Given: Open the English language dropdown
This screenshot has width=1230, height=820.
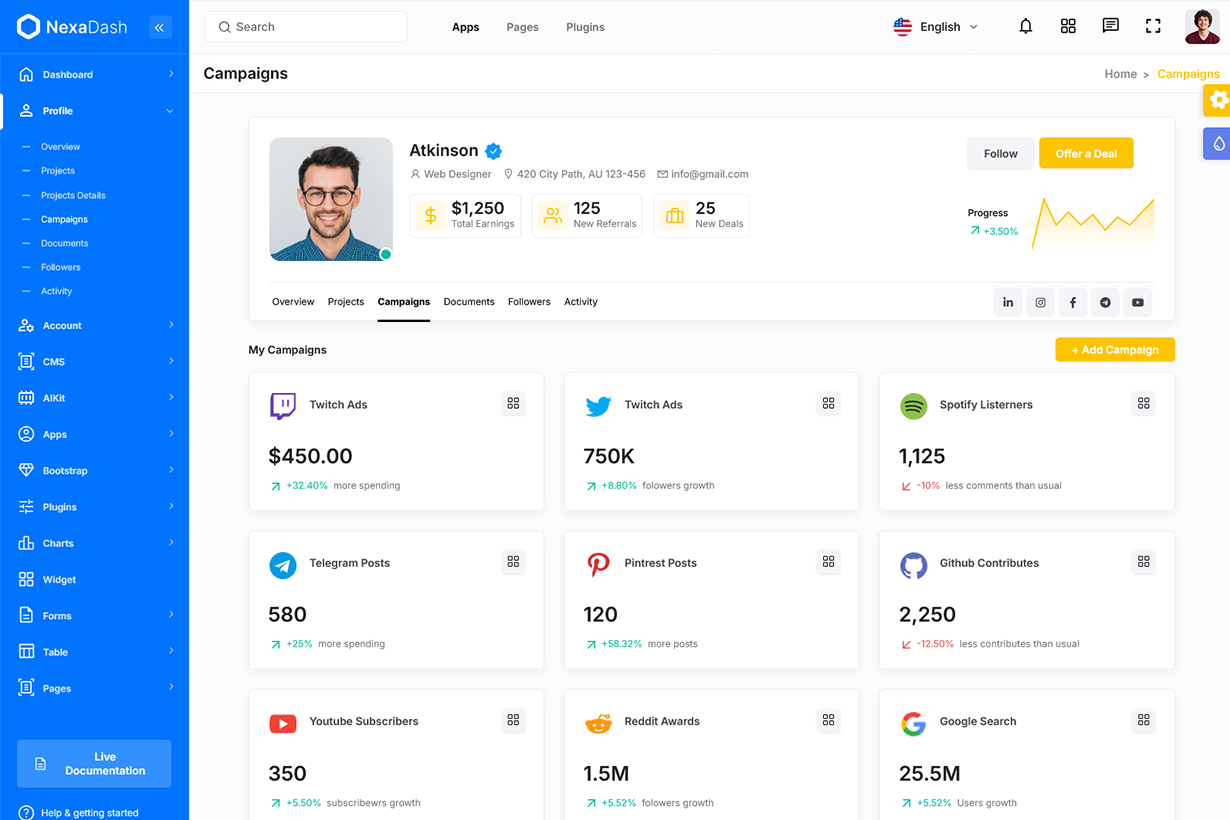Looking at the screenshot, I should pyautogui.click(x=936, y=27).
